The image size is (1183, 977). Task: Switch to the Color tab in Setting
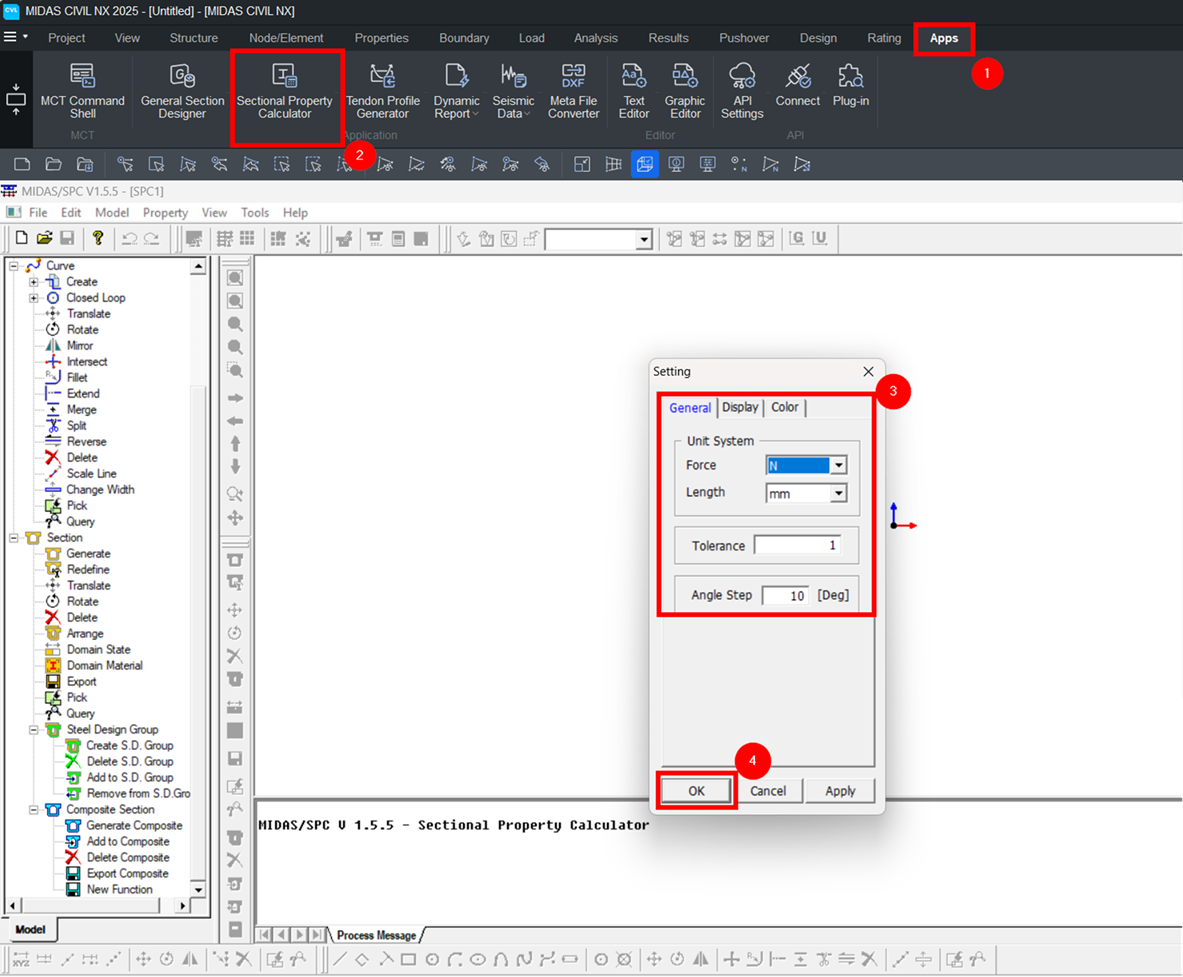click(x=785, y=408)
